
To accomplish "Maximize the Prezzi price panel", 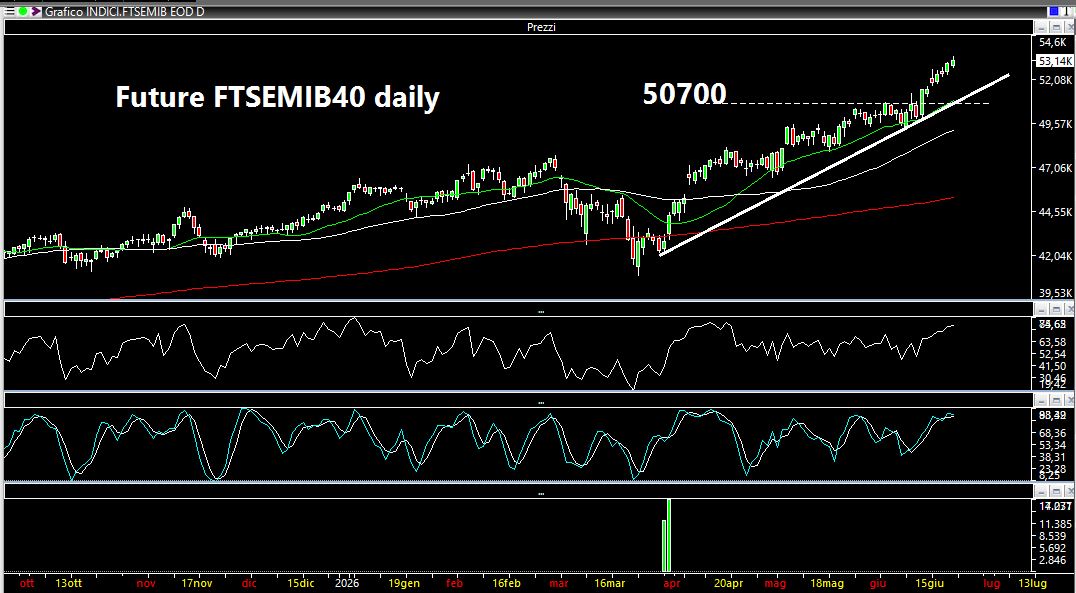I will [x=1055, y=27].
